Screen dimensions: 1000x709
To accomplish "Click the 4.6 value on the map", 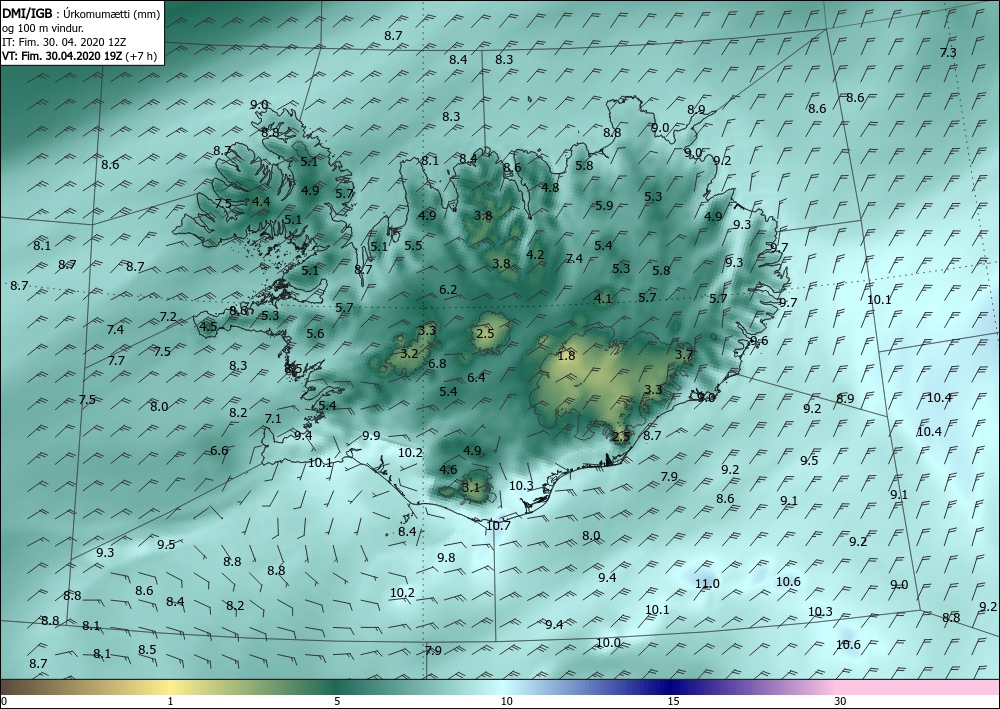I will point(448,470).
